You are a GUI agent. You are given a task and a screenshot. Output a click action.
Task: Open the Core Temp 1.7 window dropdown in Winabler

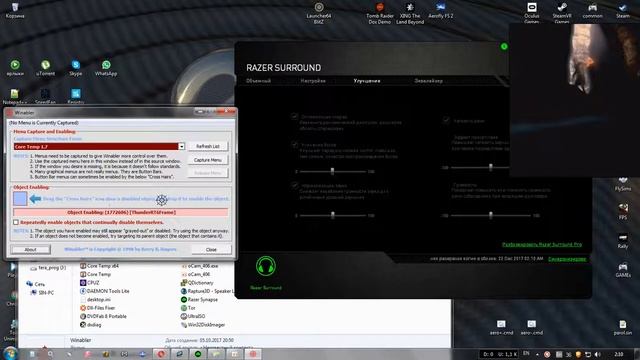click(x=182, y=147)
